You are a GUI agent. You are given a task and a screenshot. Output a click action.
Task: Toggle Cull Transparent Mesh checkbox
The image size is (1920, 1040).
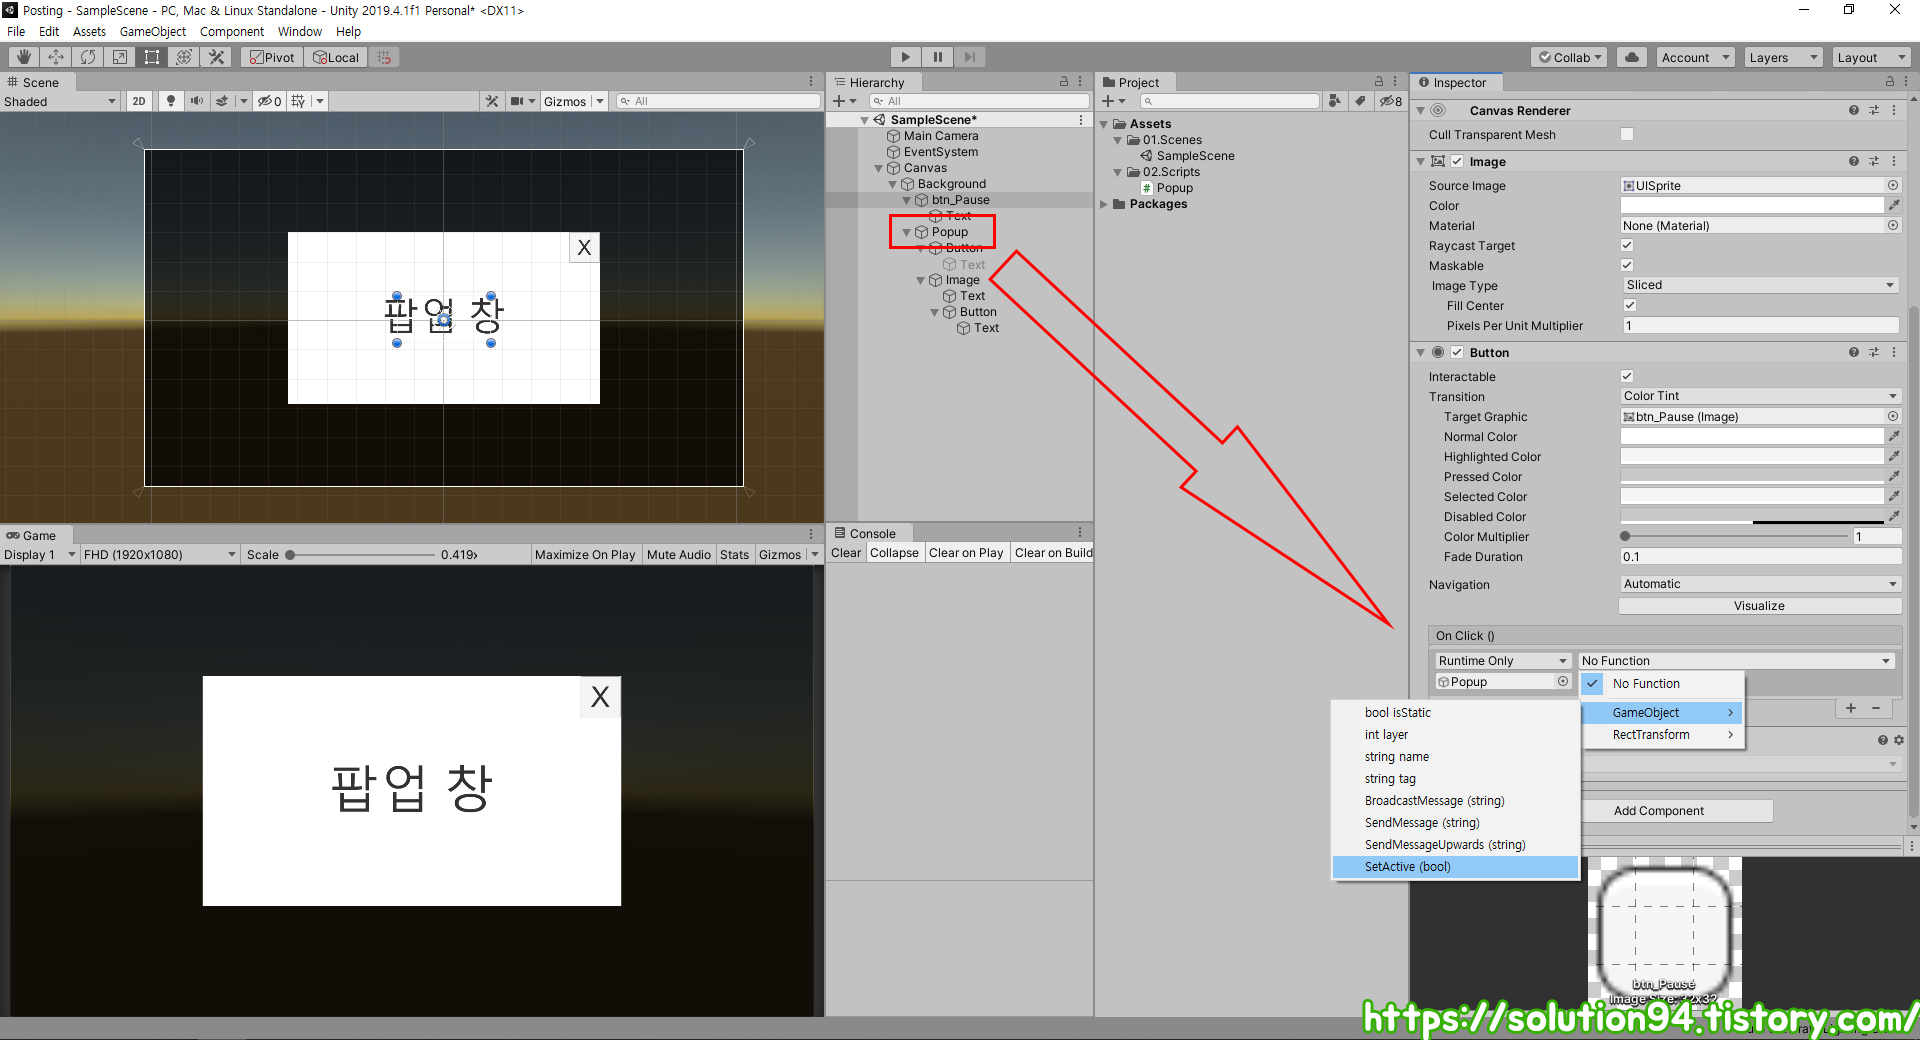pyautogui.click(x=1627, y=134)
